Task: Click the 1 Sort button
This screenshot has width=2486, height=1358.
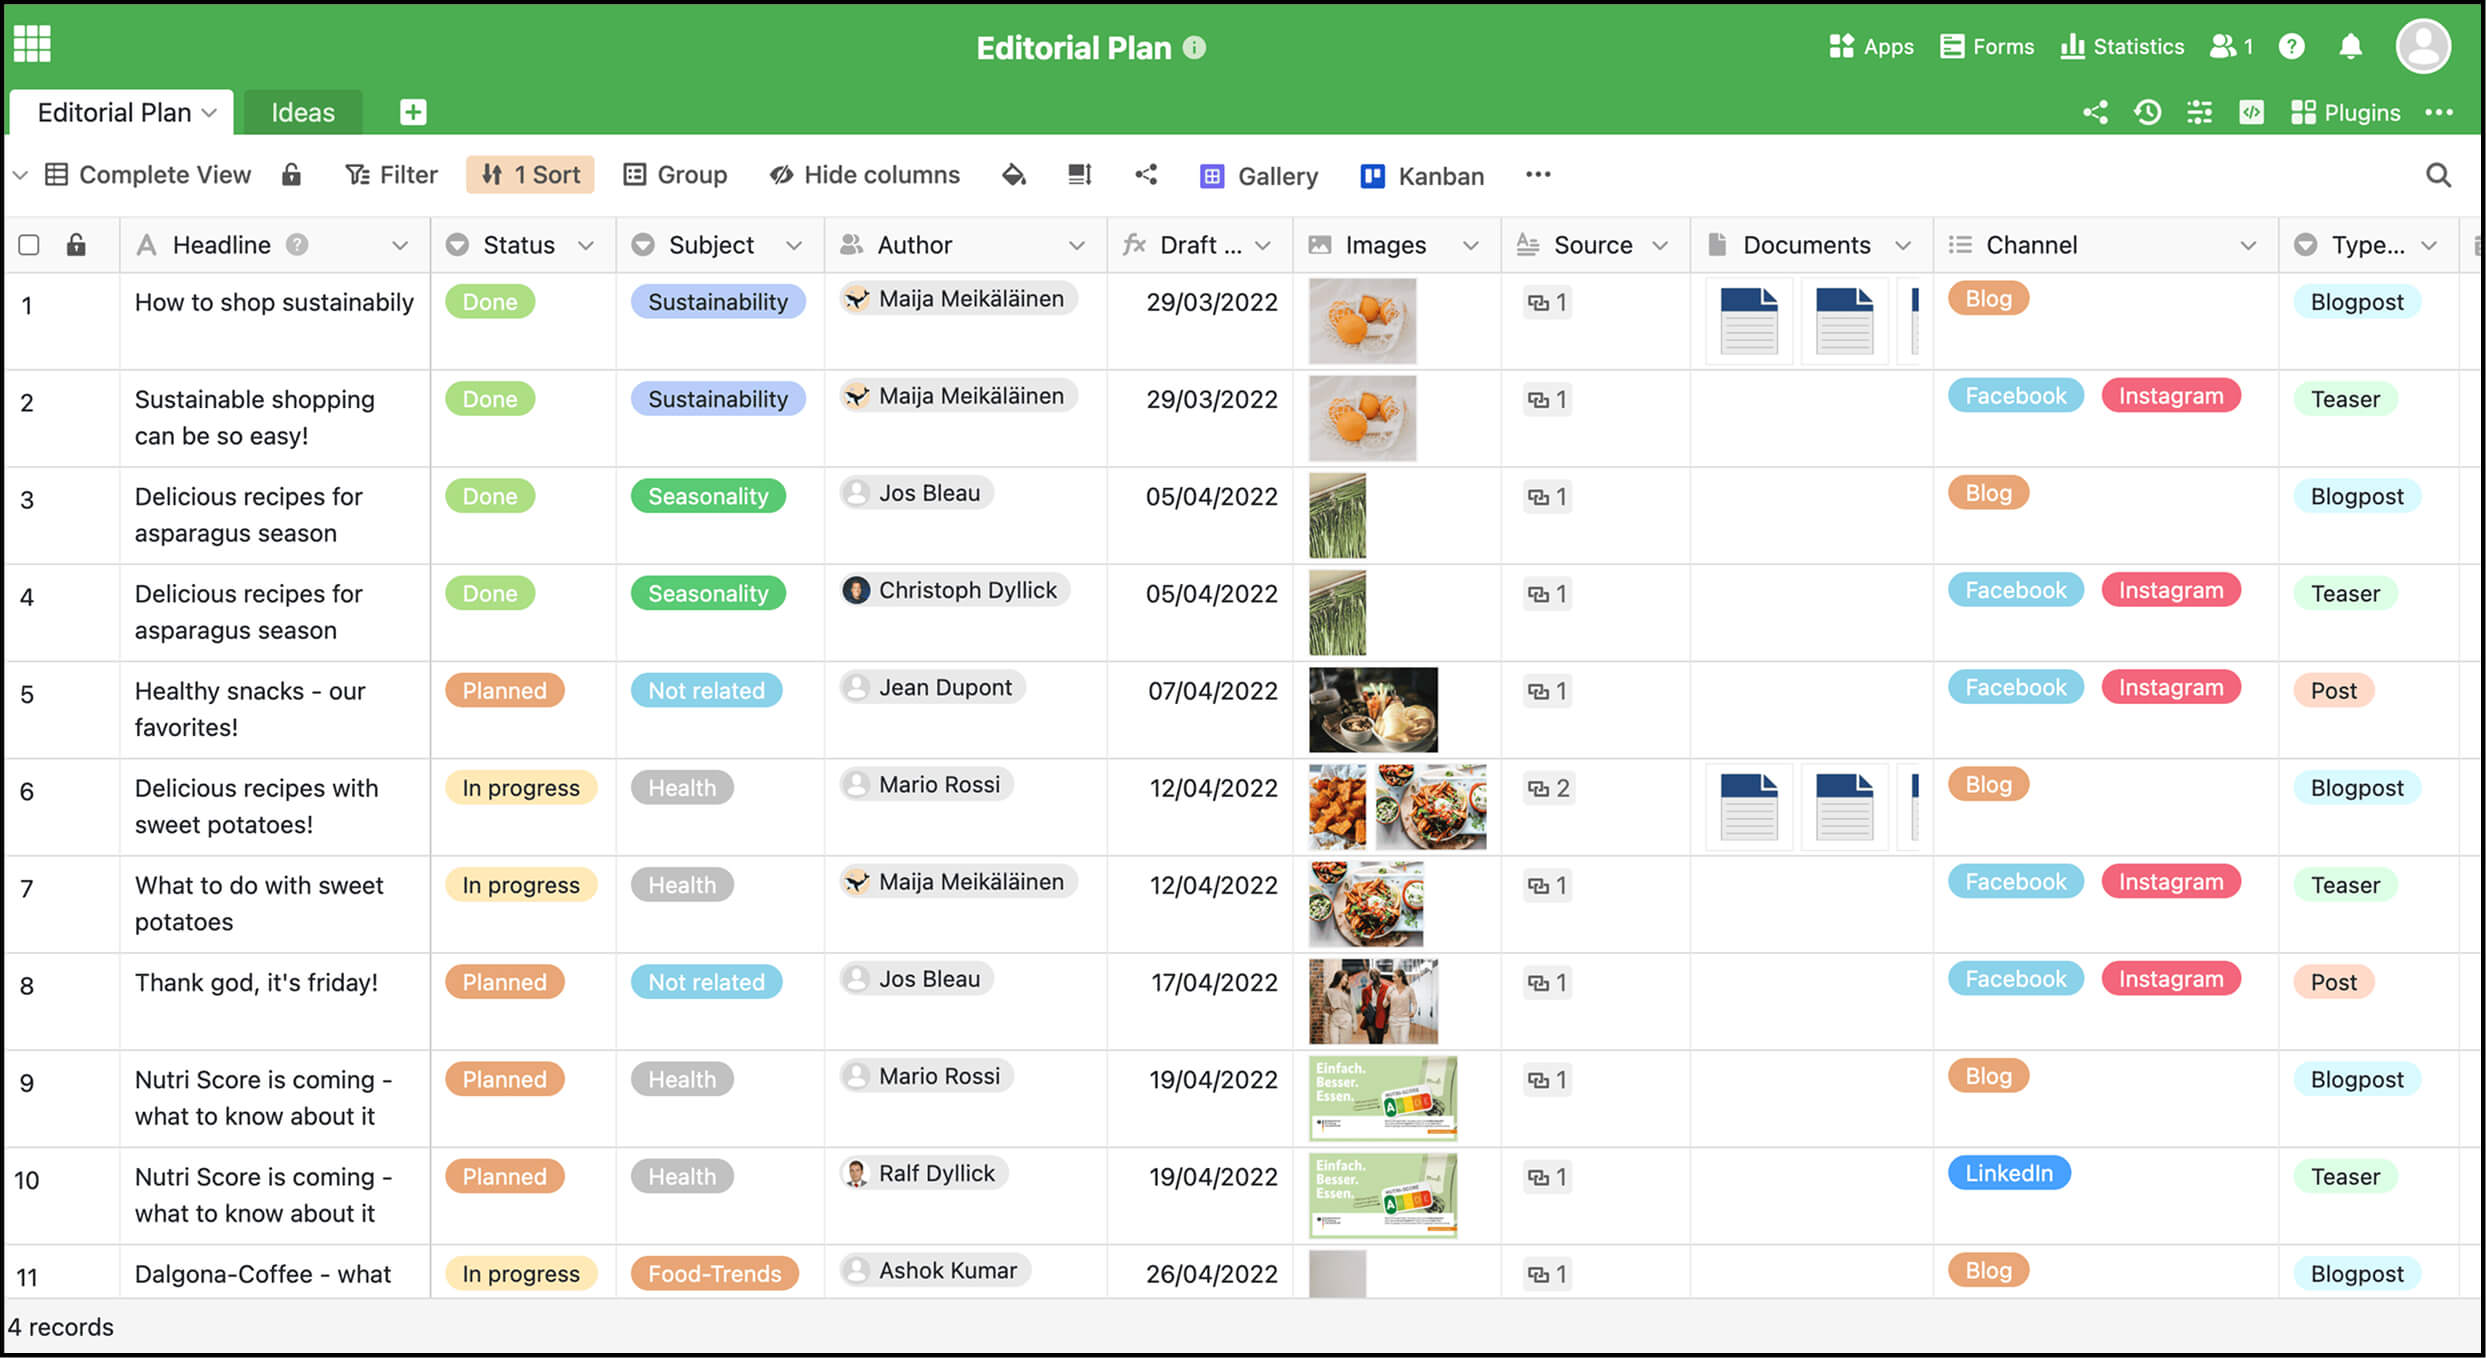Action: pyautogui.click(x=530, y=175)
